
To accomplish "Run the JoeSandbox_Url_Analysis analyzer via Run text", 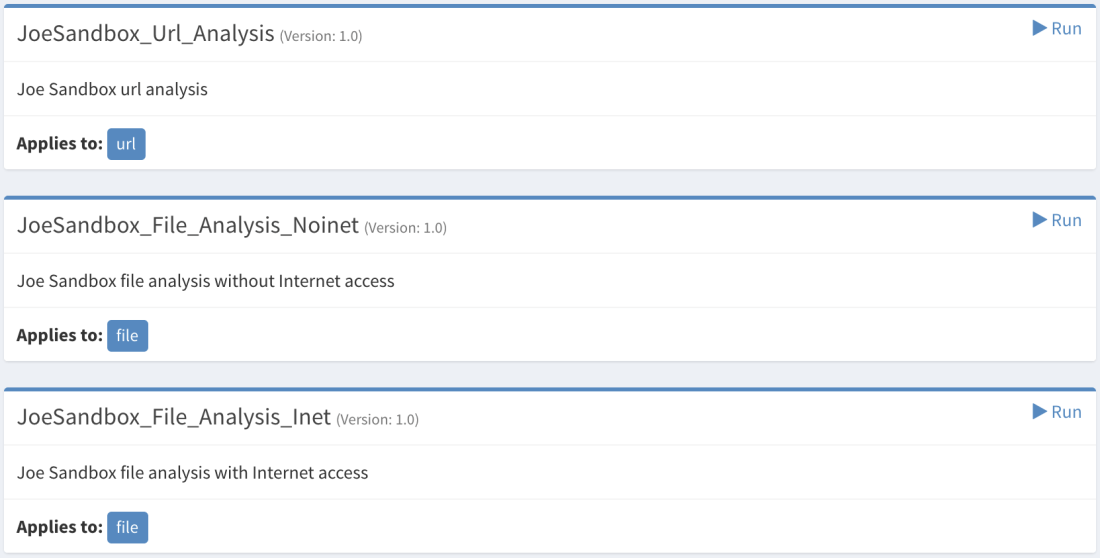I will tap(1066, 28).
